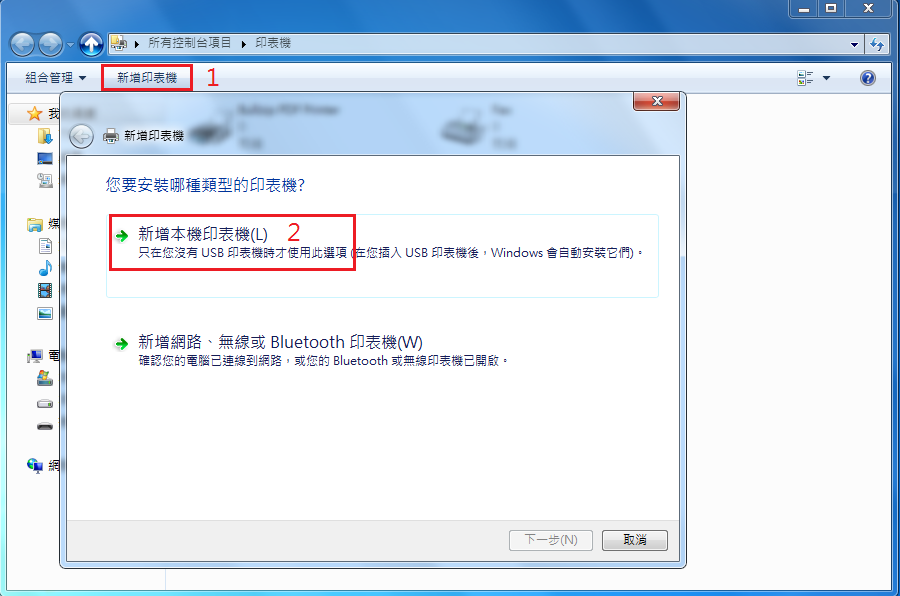Click the blue up-arrow icon beside address bar
The image size is (900, 596).
(x=91, y=44)
